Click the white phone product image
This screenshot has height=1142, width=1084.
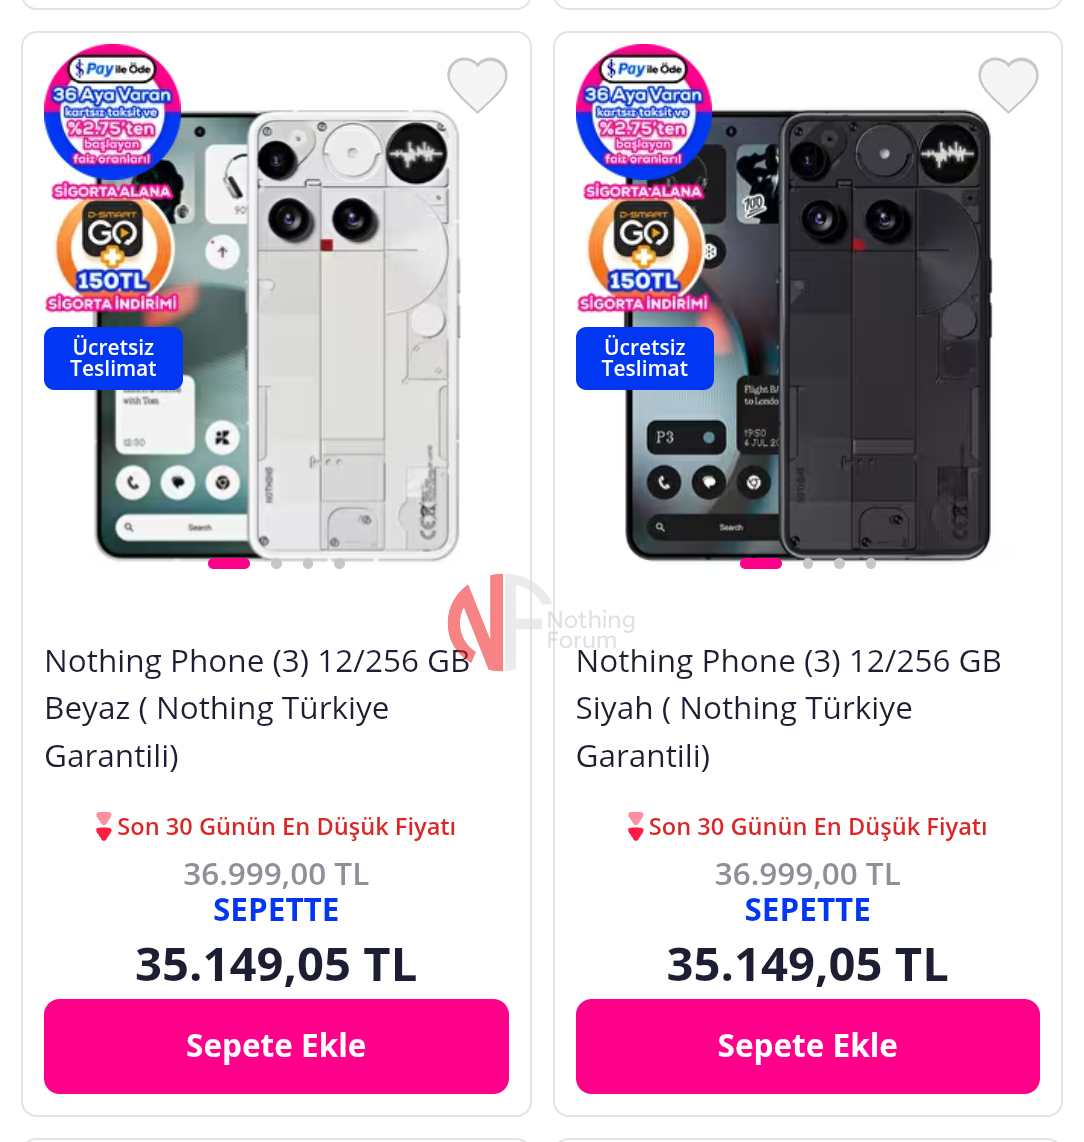click(x=277, y=335)
